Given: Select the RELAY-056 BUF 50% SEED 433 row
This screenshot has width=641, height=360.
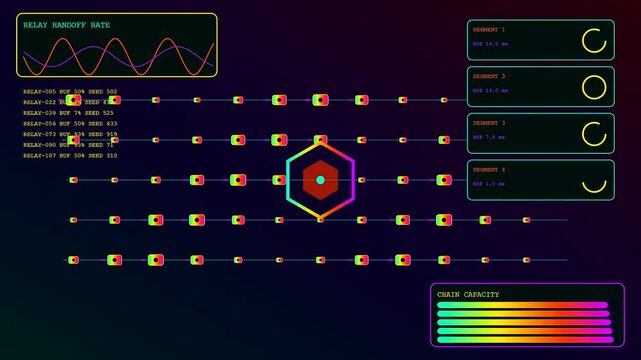Looking at the screenshot, I should (x=70, y=123).
